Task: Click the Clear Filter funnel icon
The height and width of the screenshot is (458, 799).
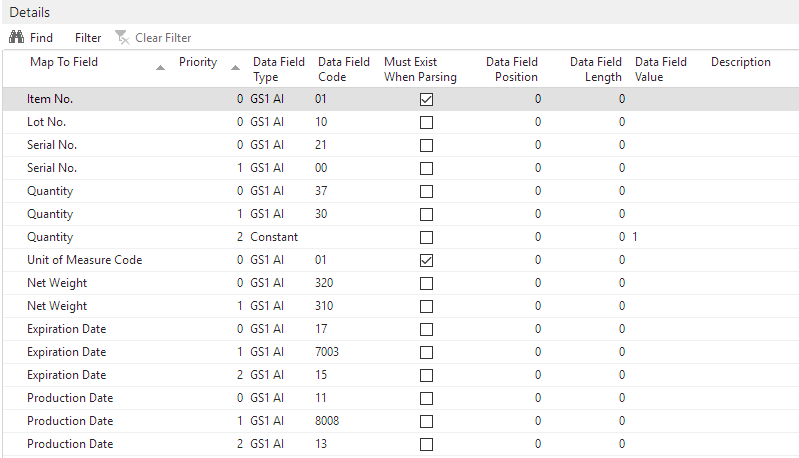Action: pyautogui.click(x=121, y=38)
